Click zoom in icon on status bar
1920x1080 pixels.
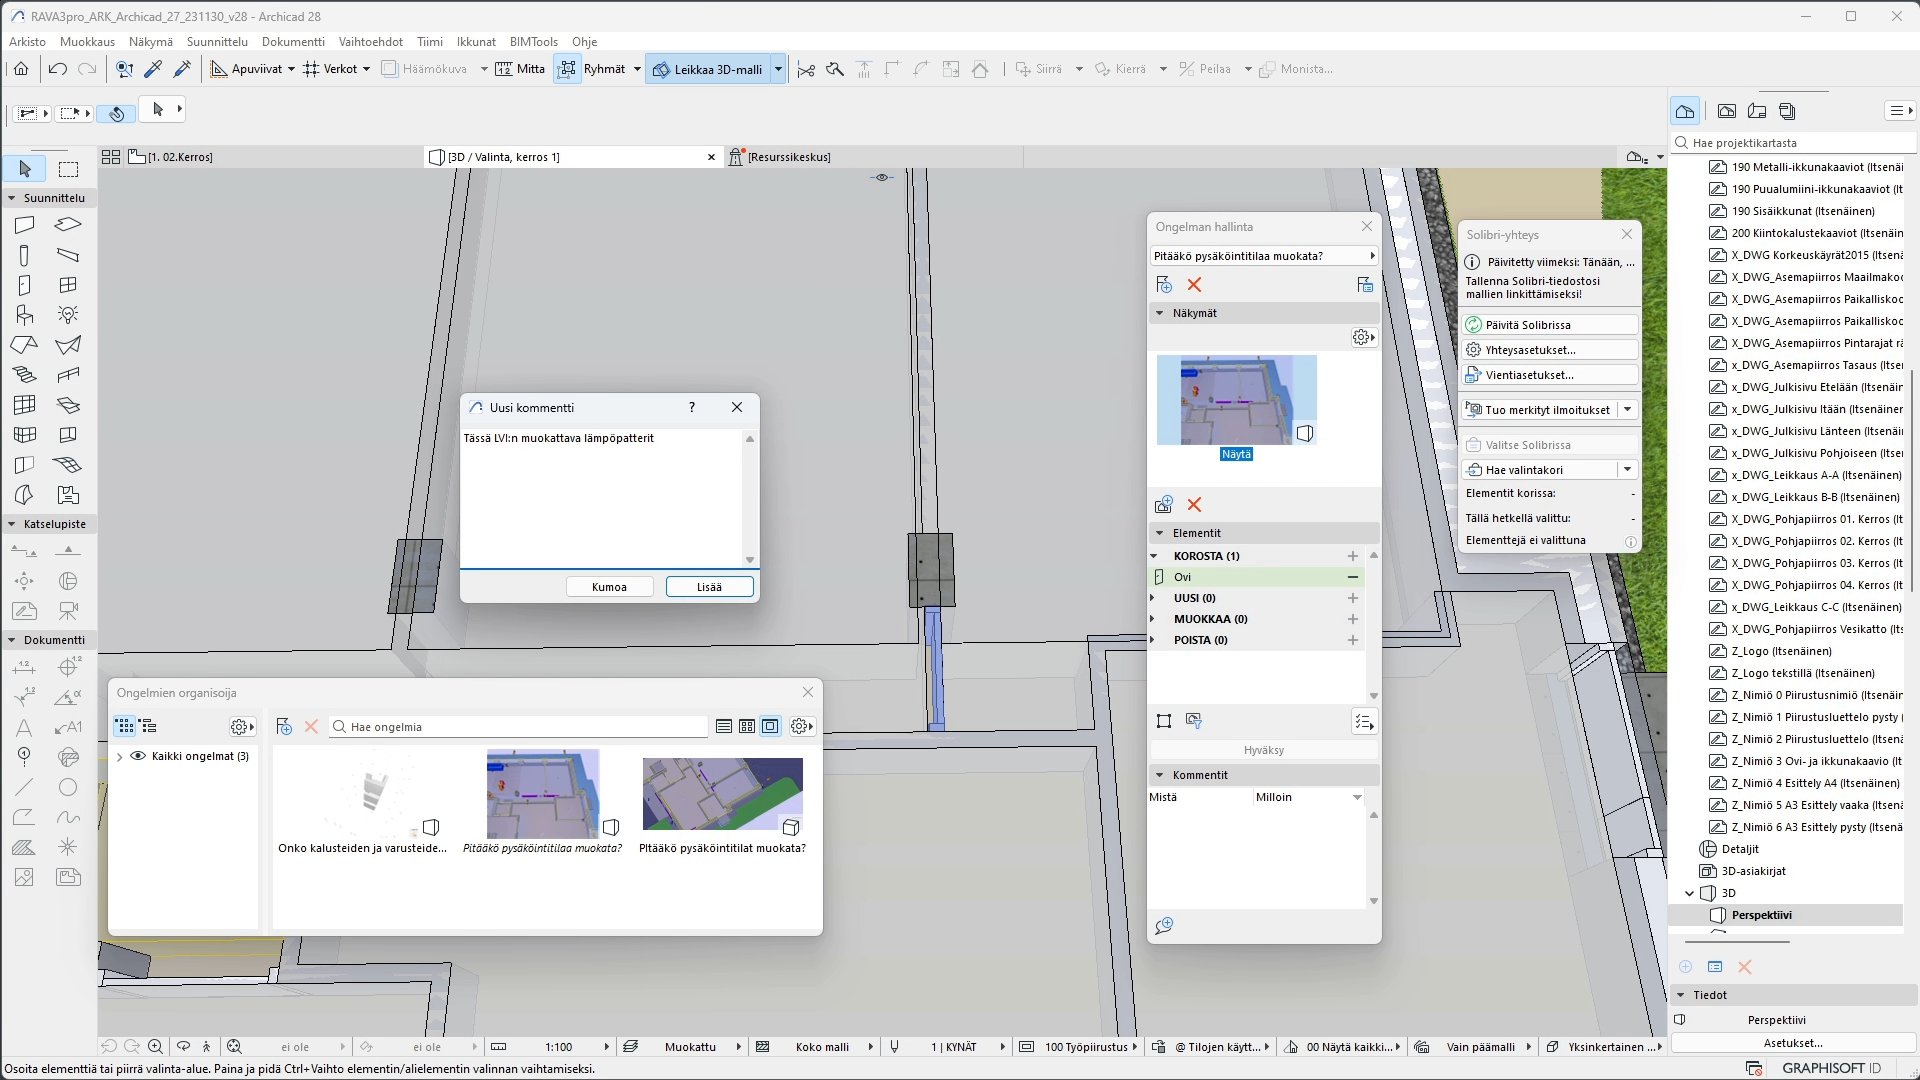click(x=156, y=1047)
